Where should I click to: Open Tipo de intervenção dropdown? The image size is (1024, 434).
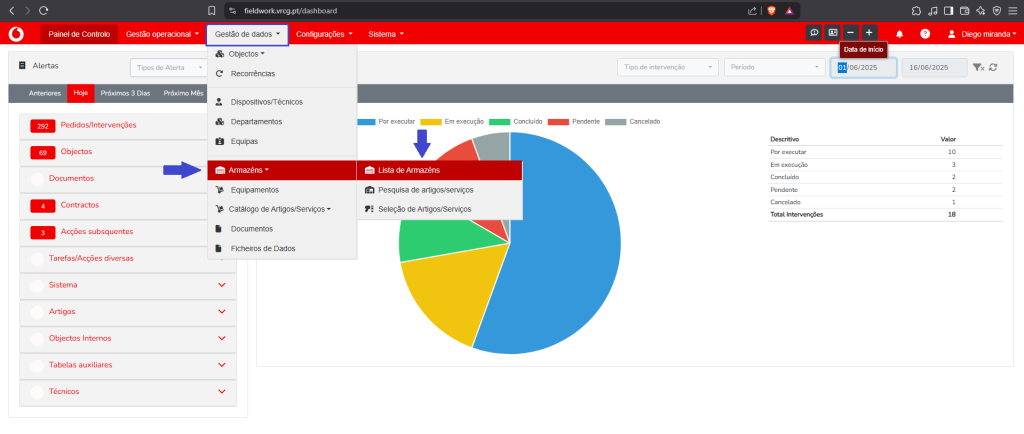tap(667, 67)
